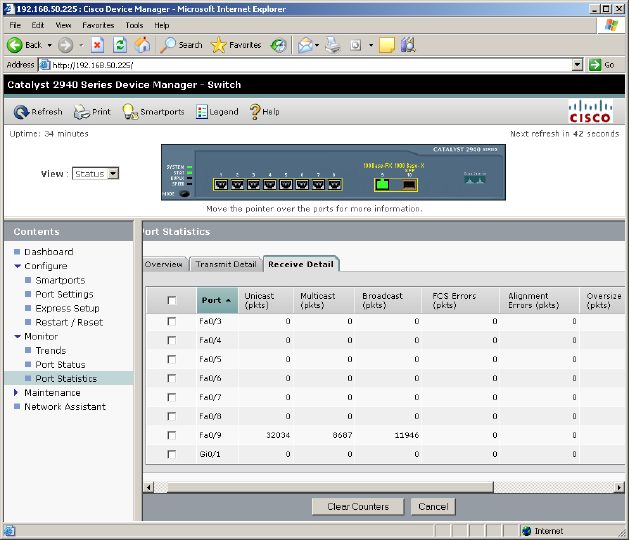The image size is (629, 540).
Task: Open Express Setup in Contents
Action: pos(67,309)
